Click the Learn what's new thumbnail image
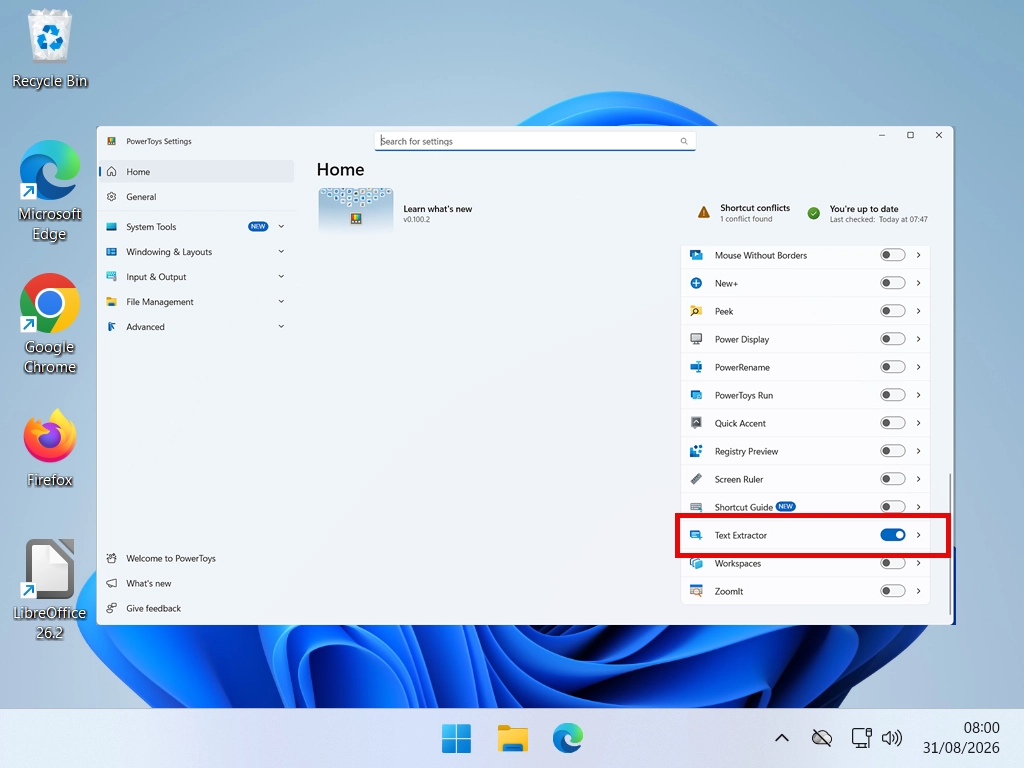The width and height of the screenshot is (1024, 768). [356, 210]
